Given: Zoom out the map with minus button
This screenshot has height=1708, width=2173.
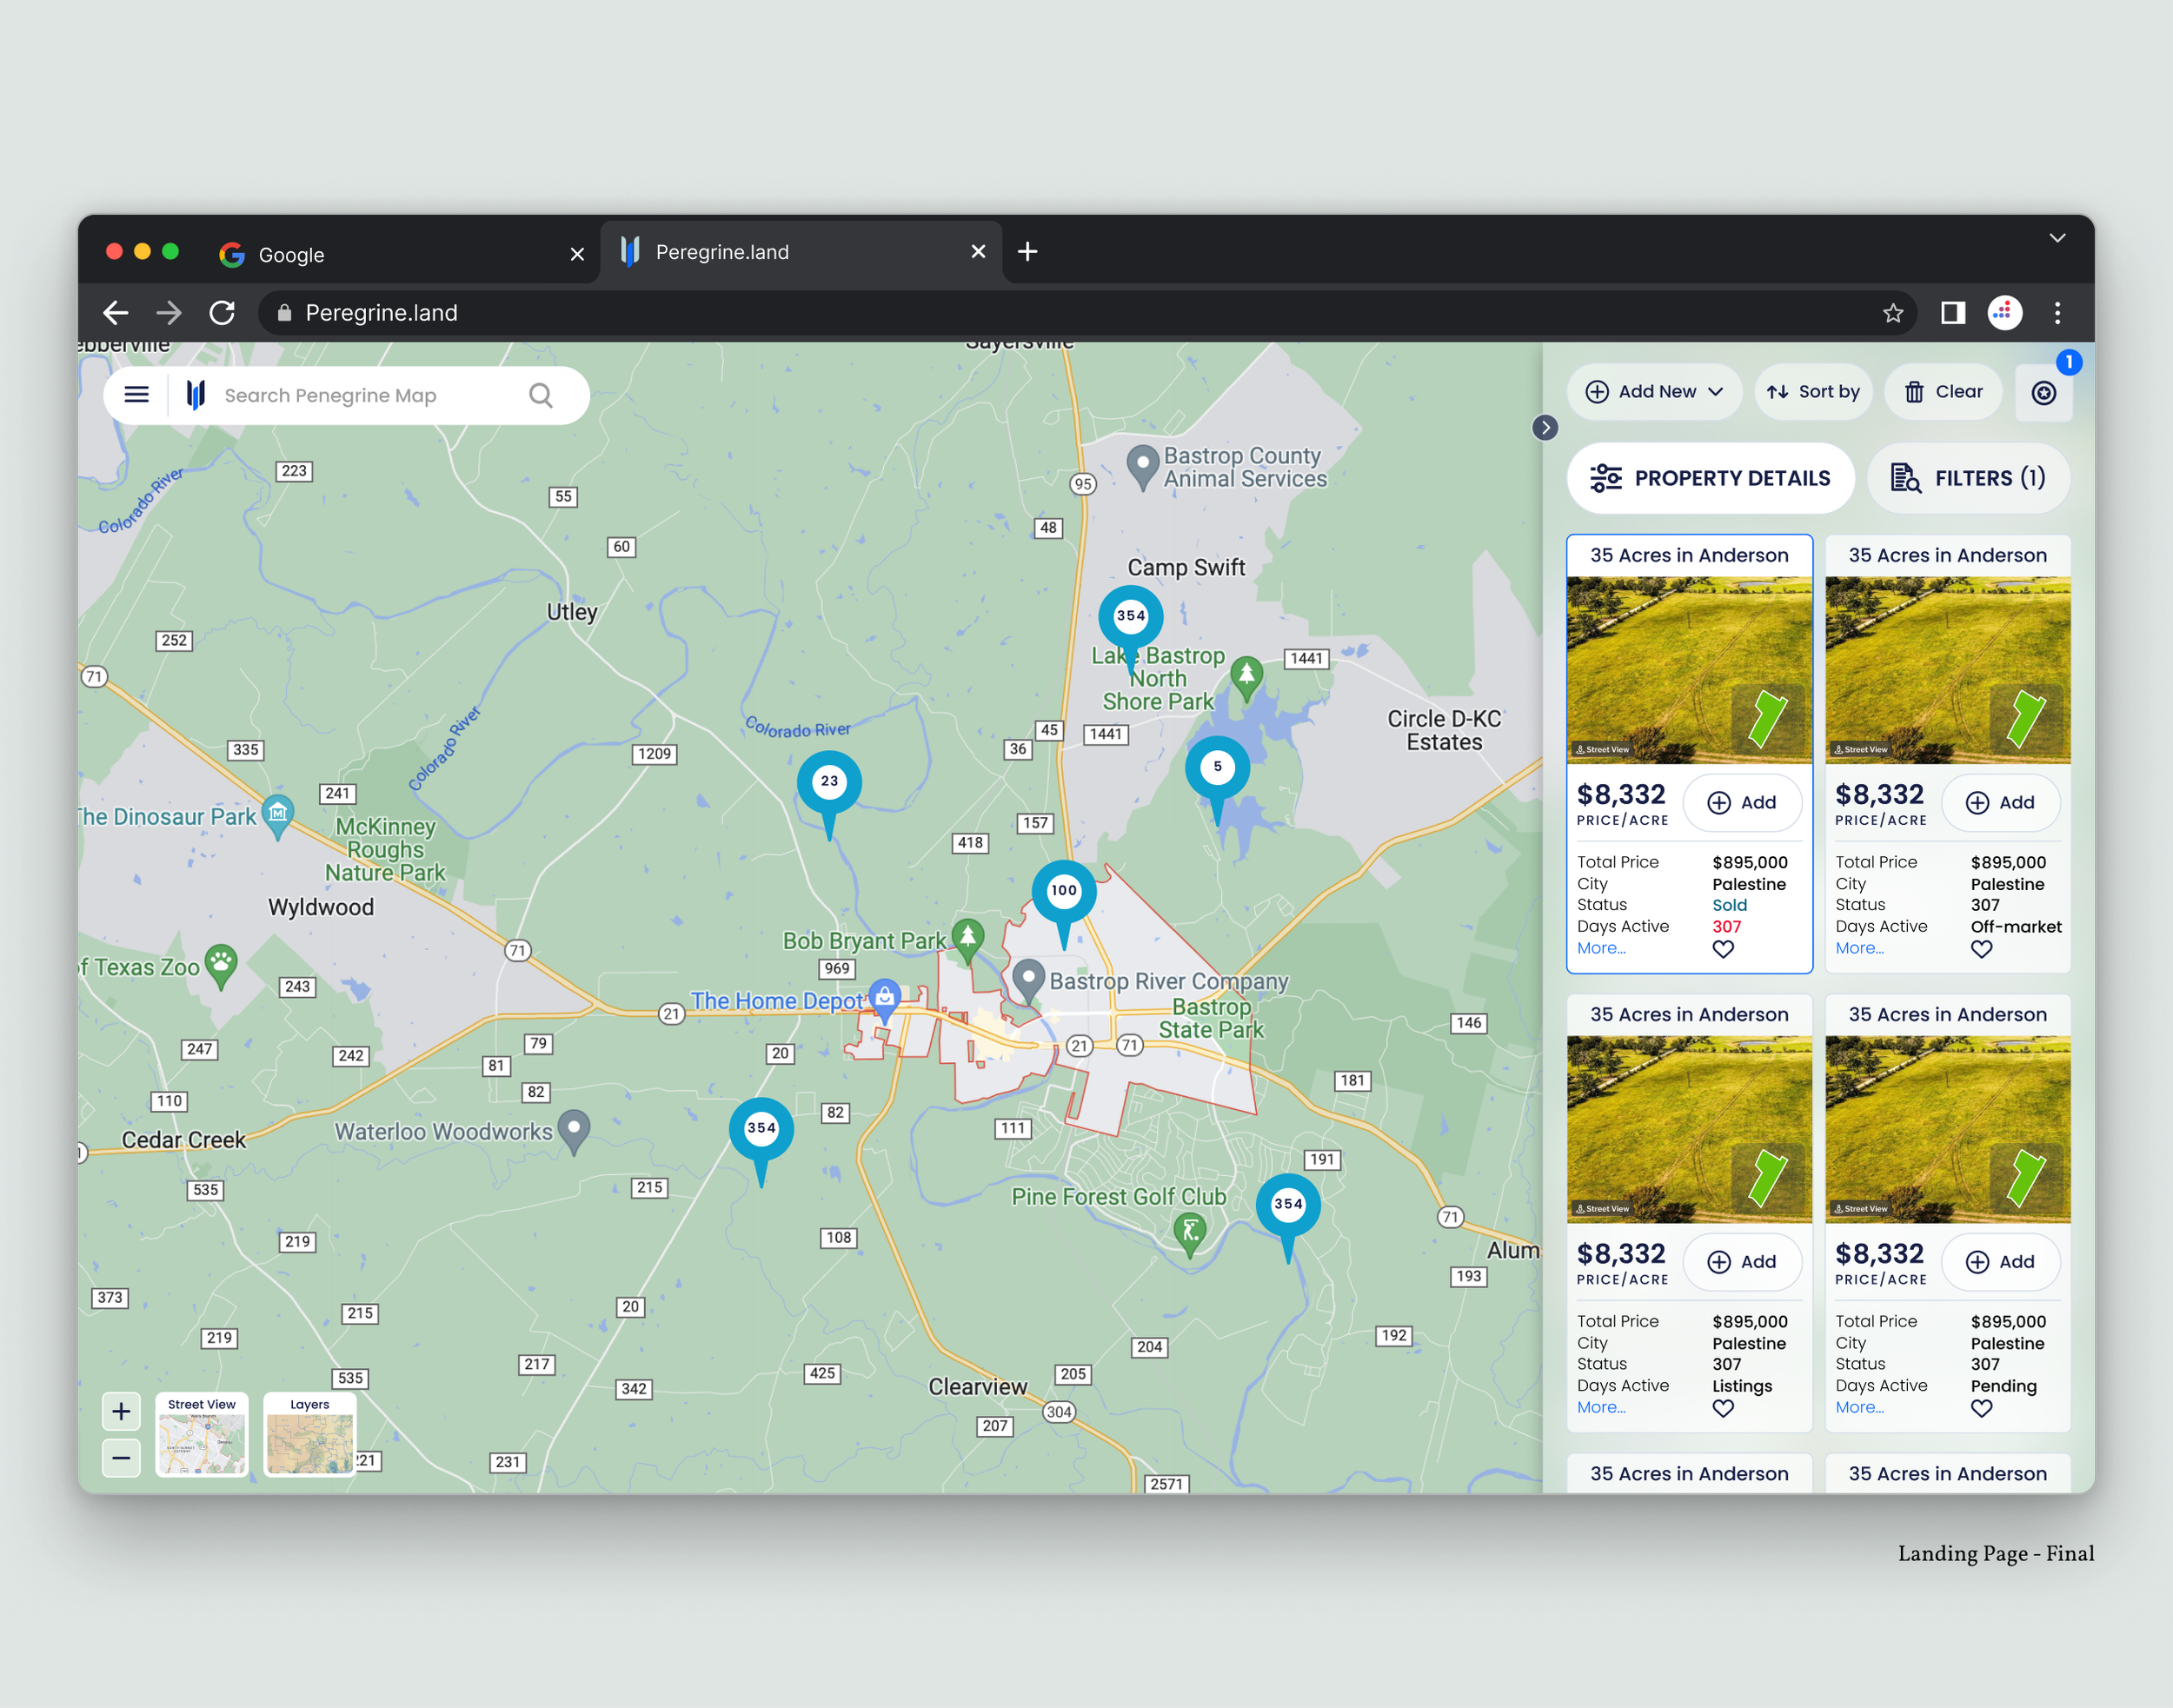Looking at the screenshot, I should tap(121, 1458).
